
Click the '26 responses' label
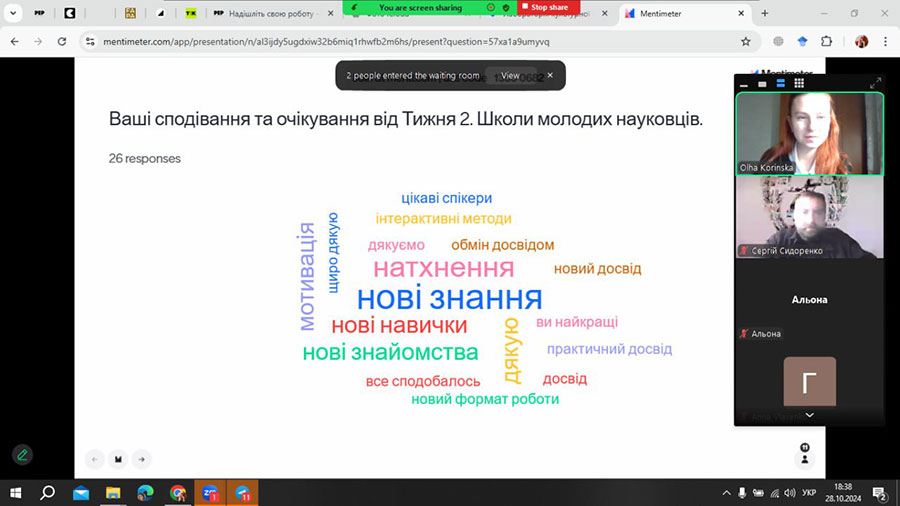coord(145,158)
